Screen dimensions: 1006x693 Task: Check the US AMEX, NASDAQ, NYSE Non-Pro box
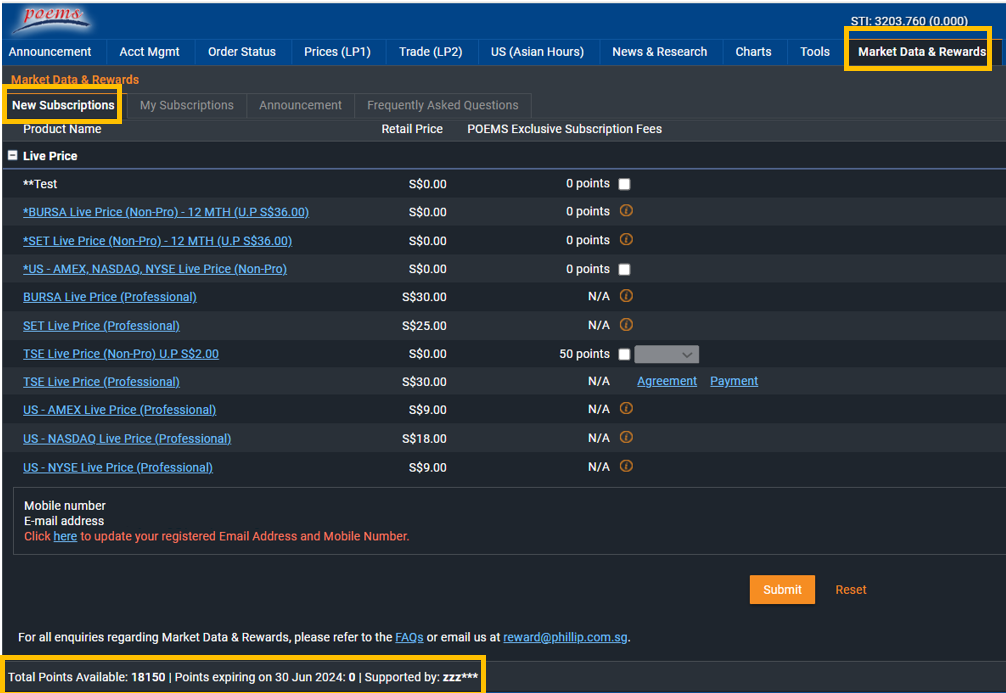624,269
